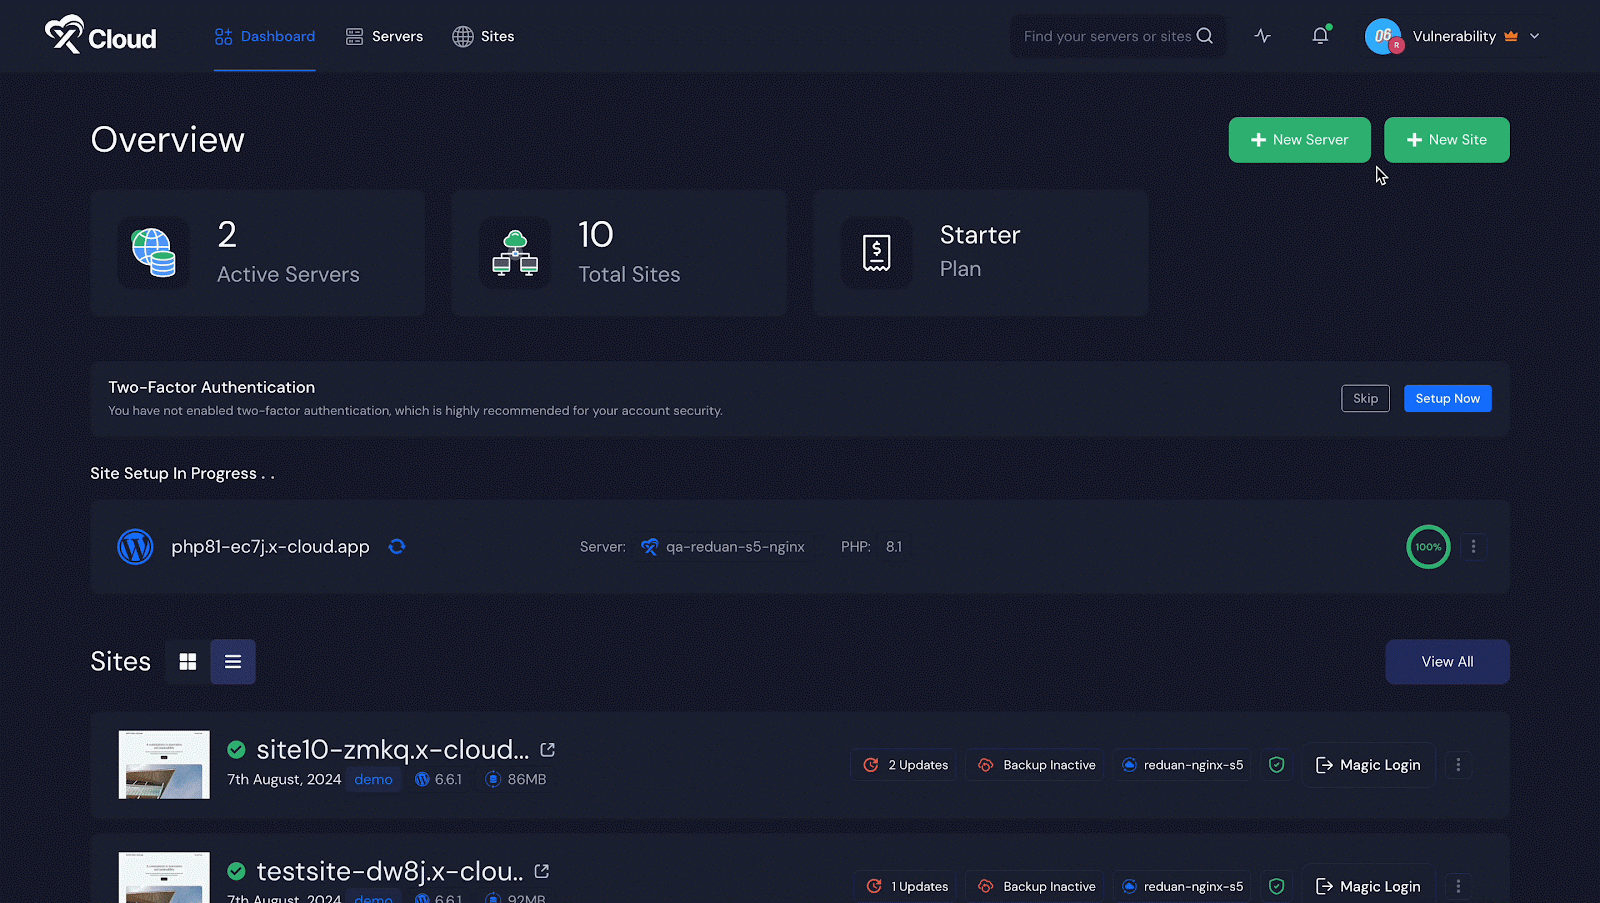Click Setup Now for two-factor authentication
Viewport: 1600px width, 903px height.
tap(1447, 398)
